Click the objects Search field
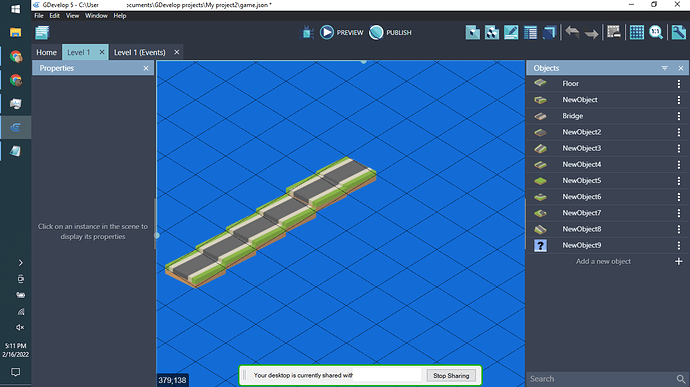 point(602,379)
